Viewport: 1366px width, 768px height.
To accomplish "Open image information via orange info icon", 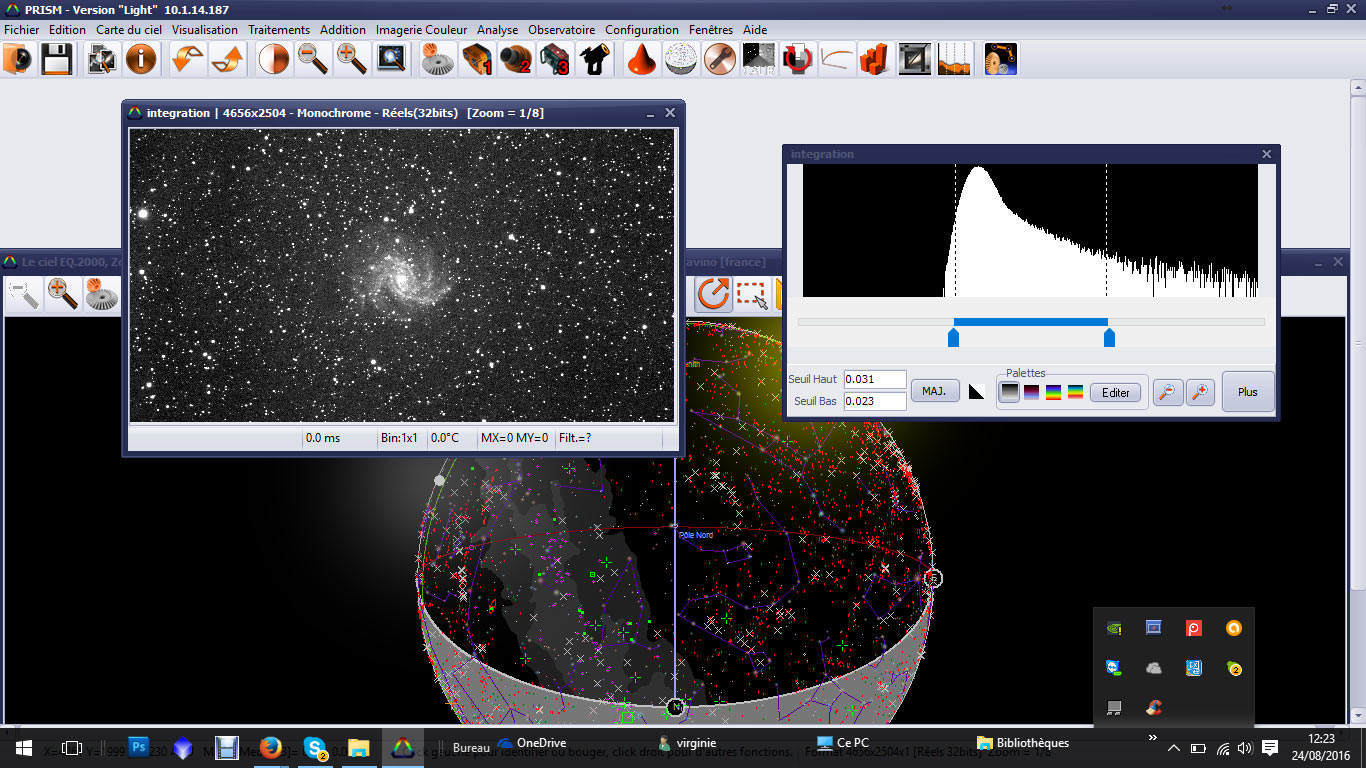I will point(141,60).
